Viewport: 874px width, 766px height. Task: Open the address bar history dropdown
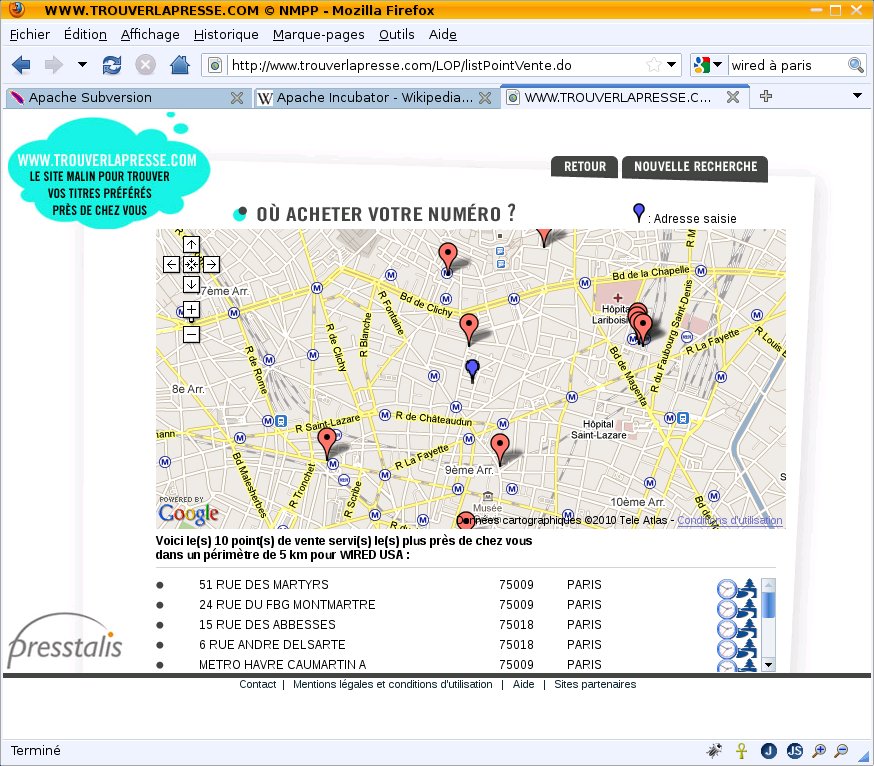(x=672, y=65)
